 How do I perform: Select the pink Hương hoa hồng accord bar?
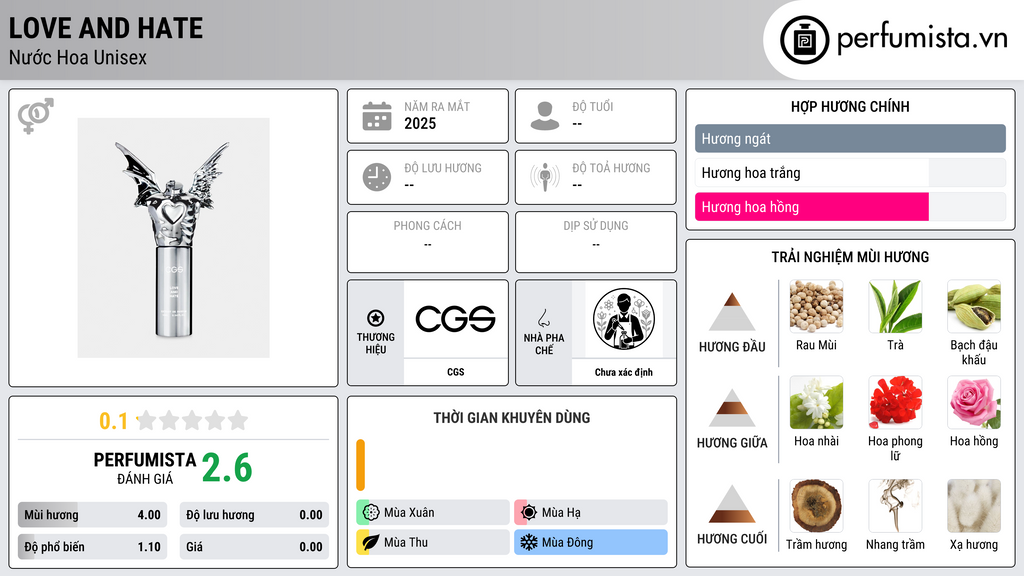tap(850, 207)
